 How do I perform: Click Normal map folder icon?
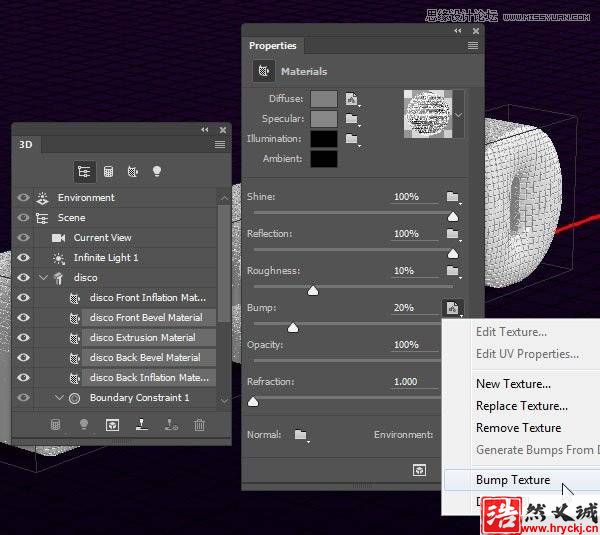pos(301,435)
